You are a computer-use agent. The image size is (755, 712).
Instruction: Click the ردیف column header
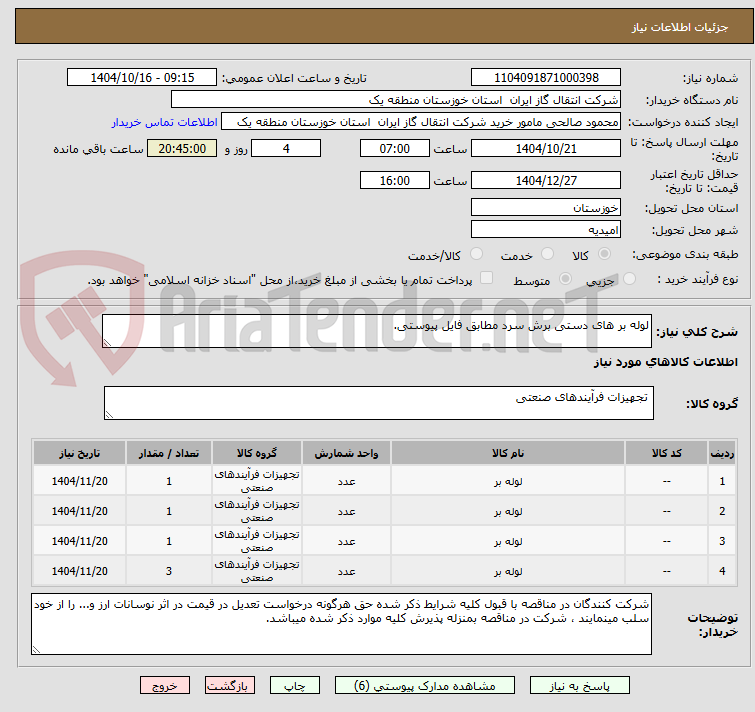(x=722, y=453)
